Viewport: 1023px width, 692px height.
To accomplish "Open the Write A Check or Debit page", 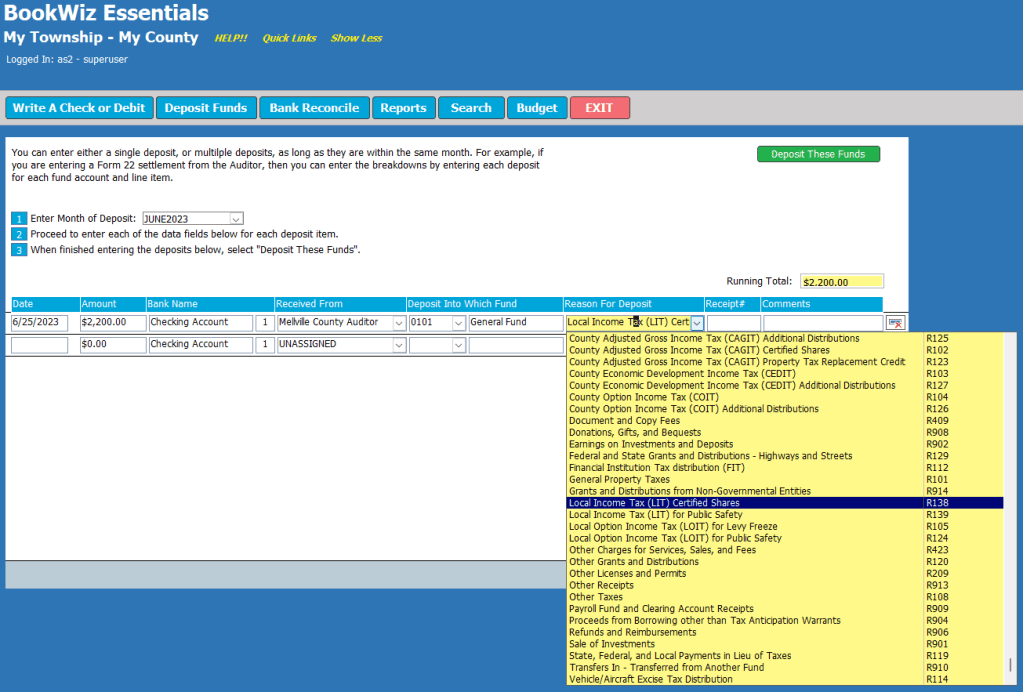I will pyautogui.click(x=79, y=108).
